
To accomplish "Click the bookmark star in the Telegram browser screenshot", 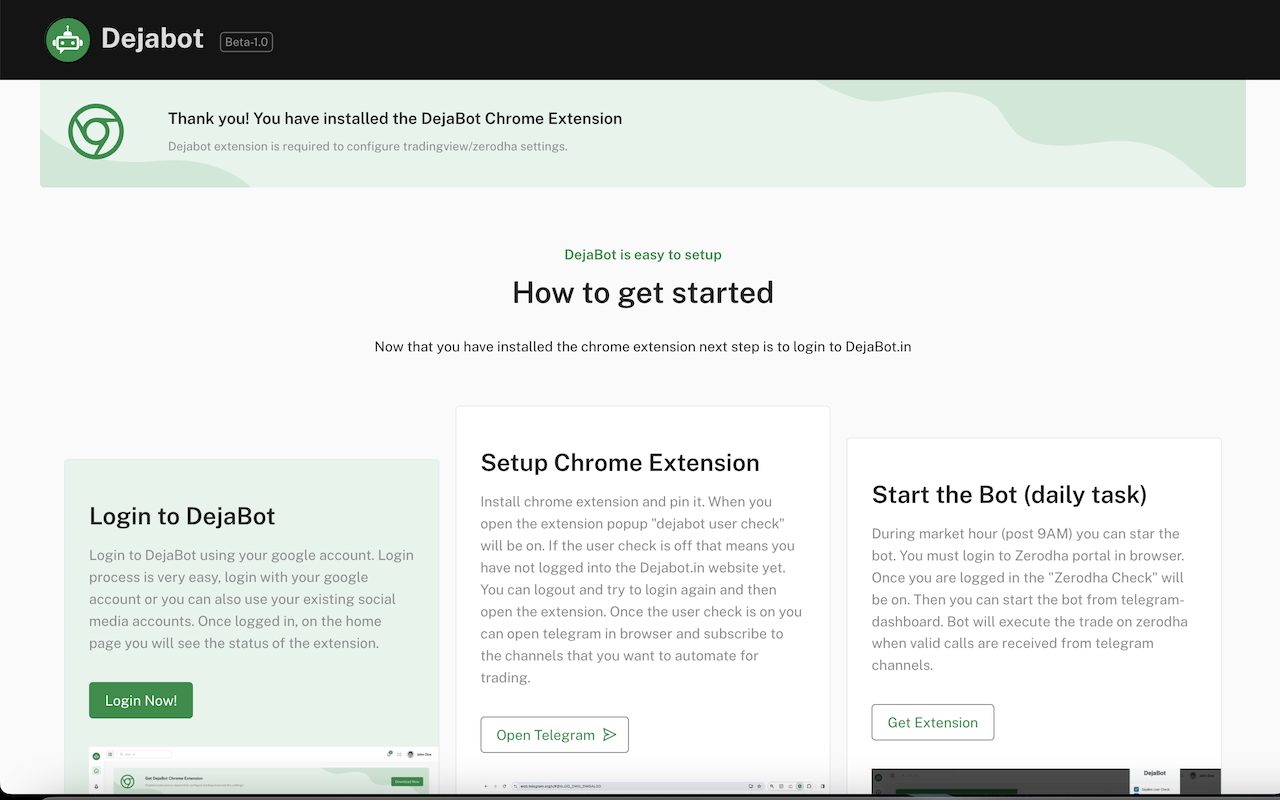I will [760, 786].
